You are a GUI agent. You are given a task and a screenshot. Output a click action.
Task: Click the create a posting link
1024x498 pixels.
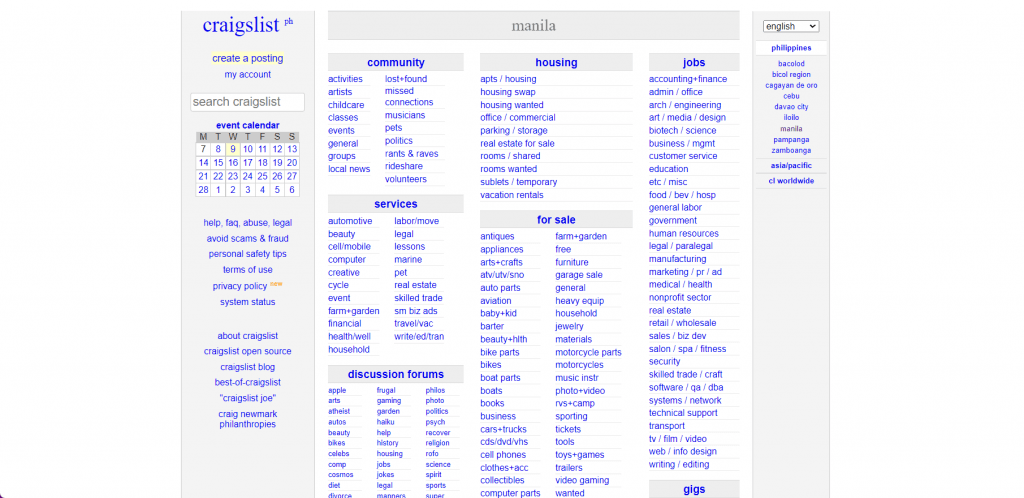[248, 58]
